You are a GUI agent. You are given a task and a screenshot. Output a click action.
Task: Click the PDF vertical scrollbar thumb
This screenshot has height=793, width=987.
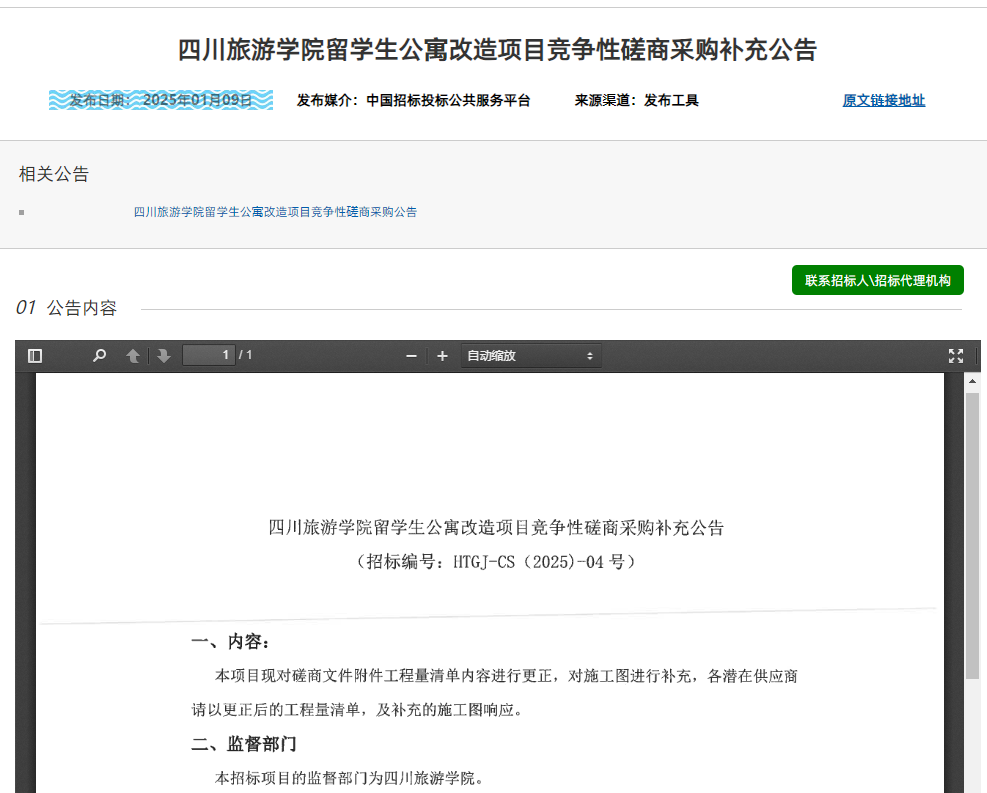pyautogui.click(x=973, y=535)
